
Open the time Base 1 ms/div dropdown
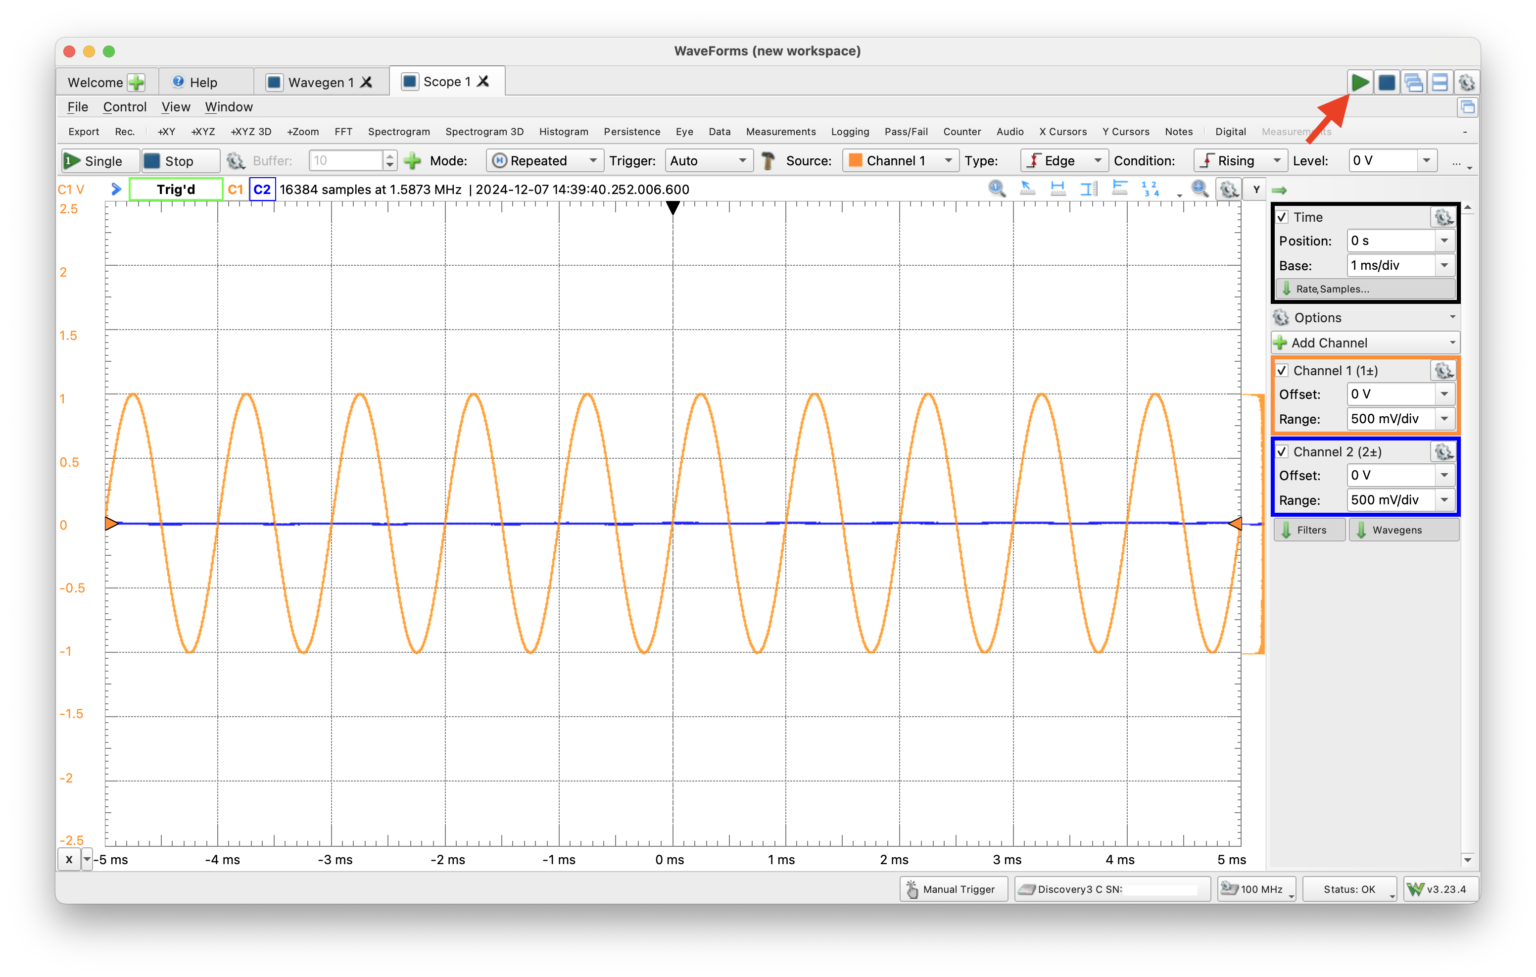pyautogui.click(x=1444, y=265)
